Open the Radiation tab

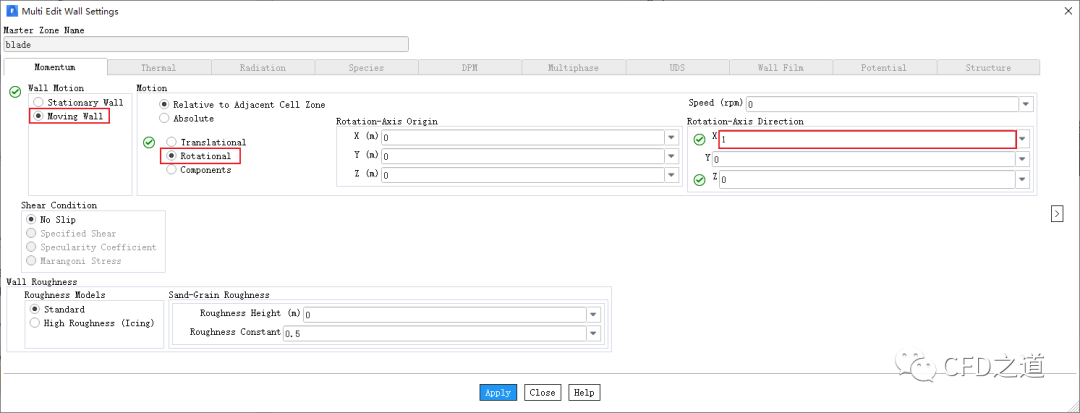(x=262, y=68)
